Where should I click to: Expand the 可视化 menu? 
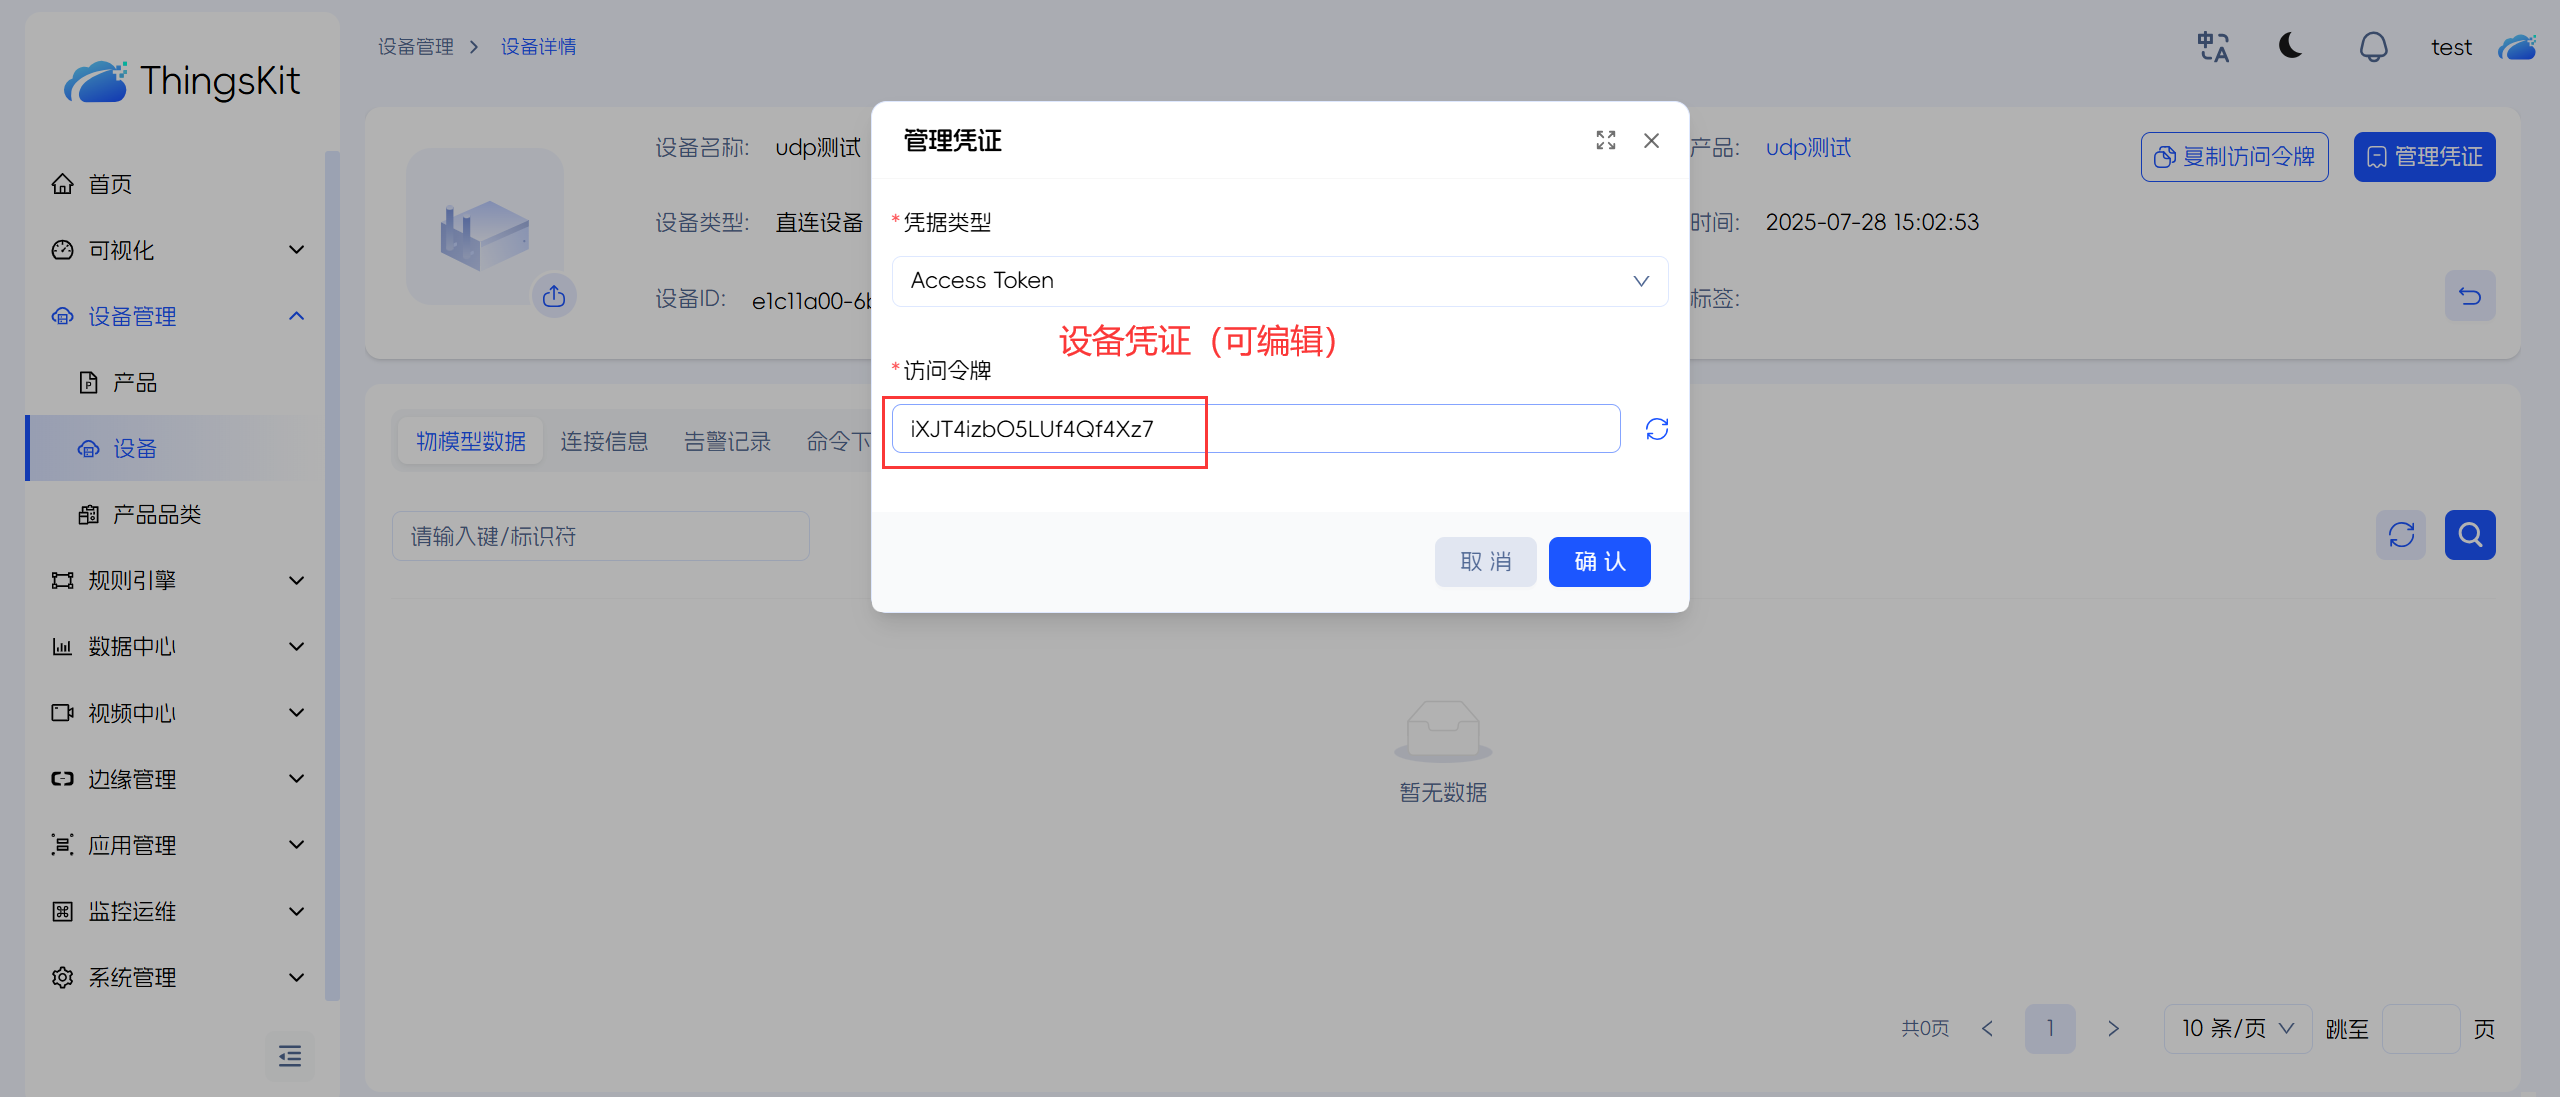[177, 250]
